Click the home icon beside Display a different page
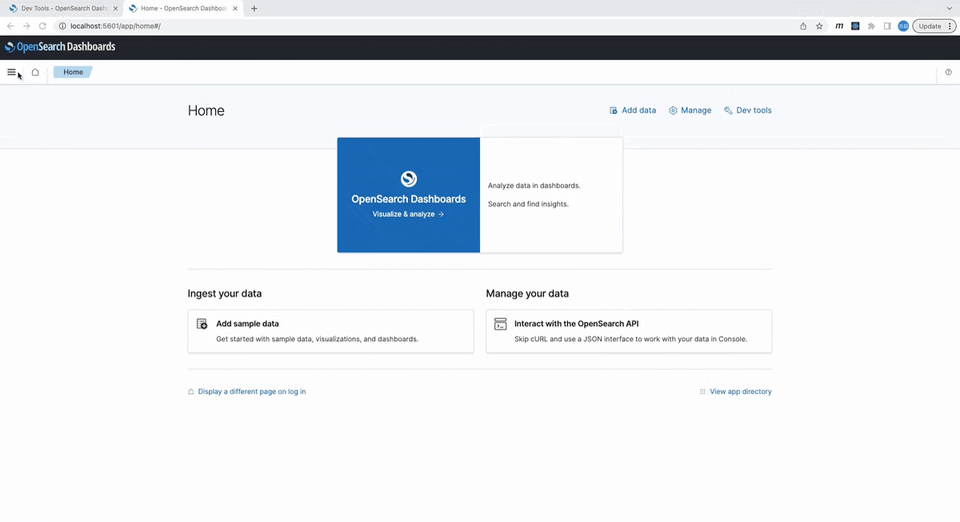 pyautogui.click(x=191, y=392)
